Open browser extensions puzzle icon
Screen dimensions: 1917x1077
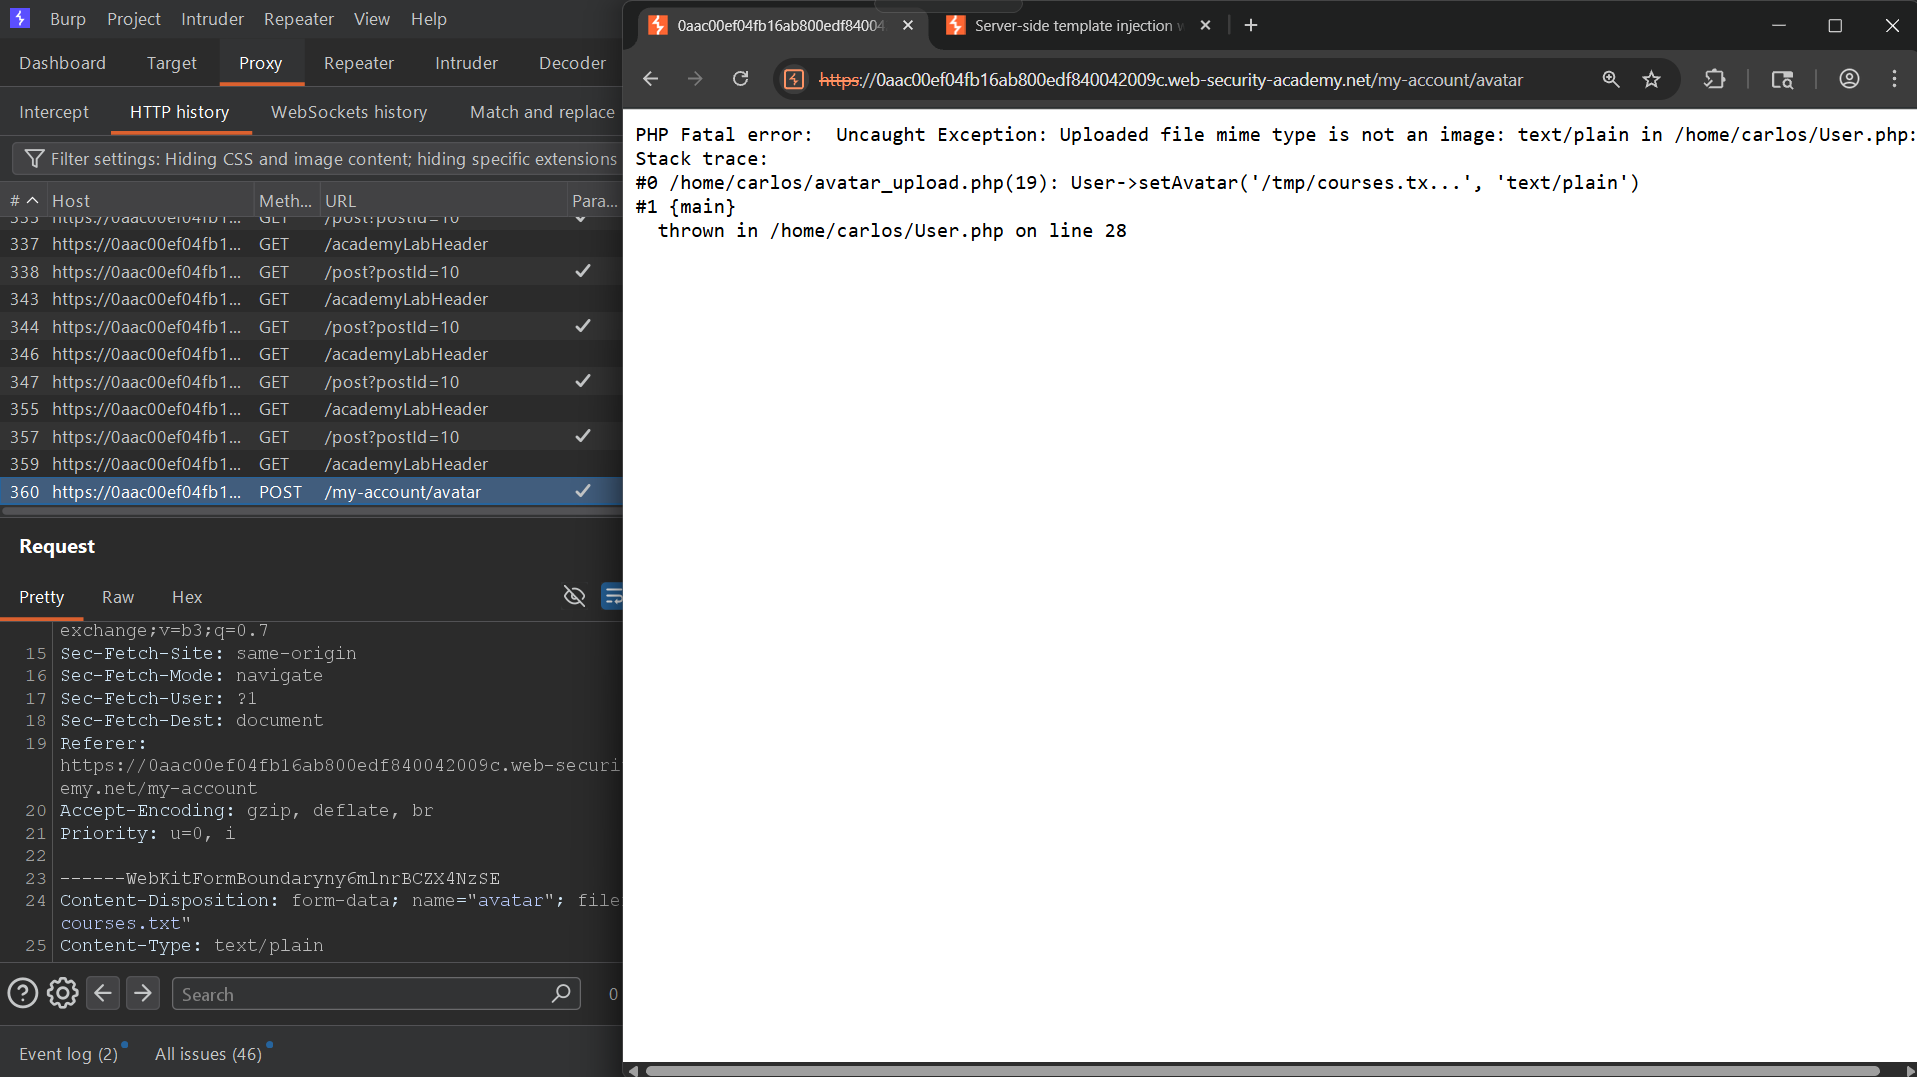[1714, 79]
